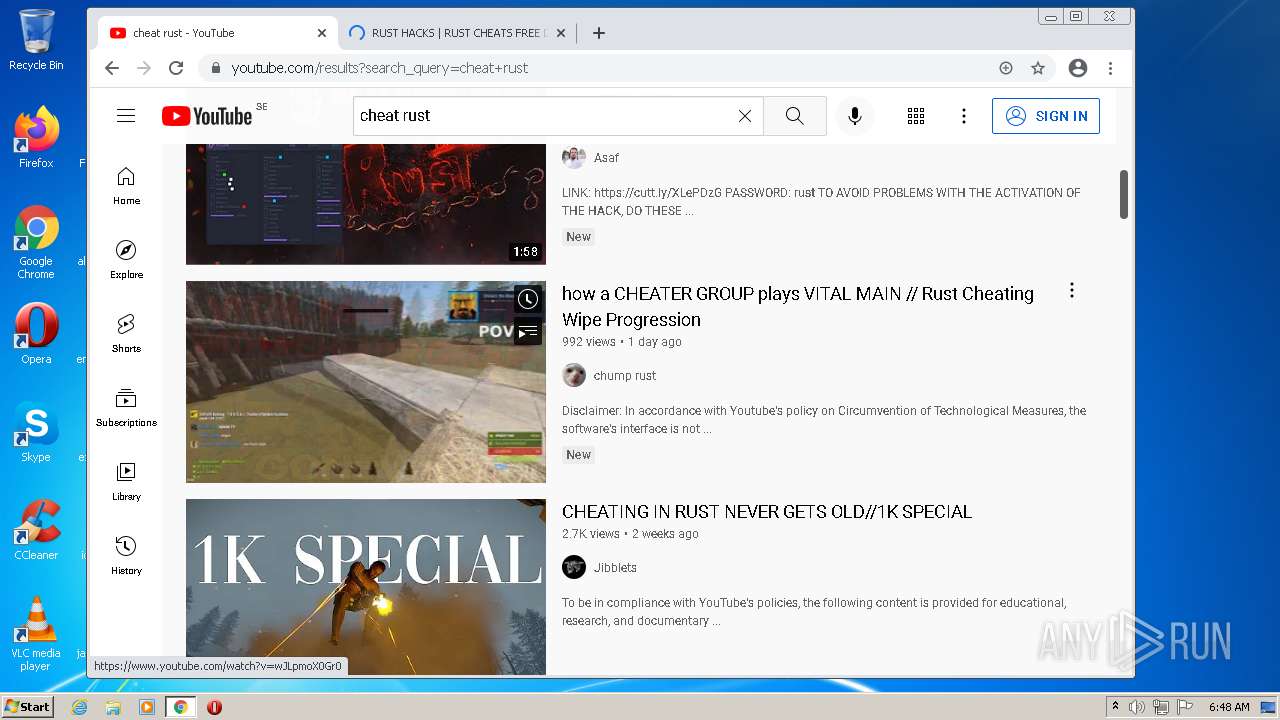
Task: Bookmark this page with the star
Action: tap(1038, 68)
